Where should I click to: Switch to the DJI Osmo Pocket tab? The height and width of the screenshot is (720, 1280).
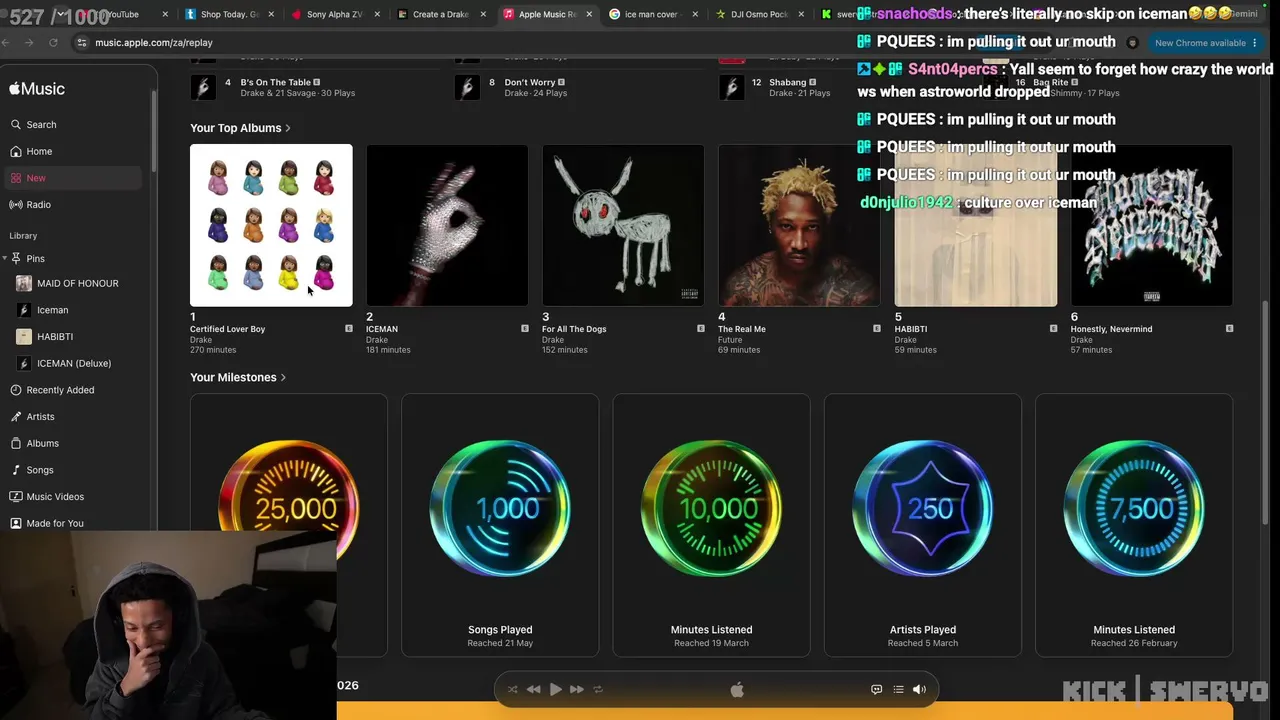point(757,14)
